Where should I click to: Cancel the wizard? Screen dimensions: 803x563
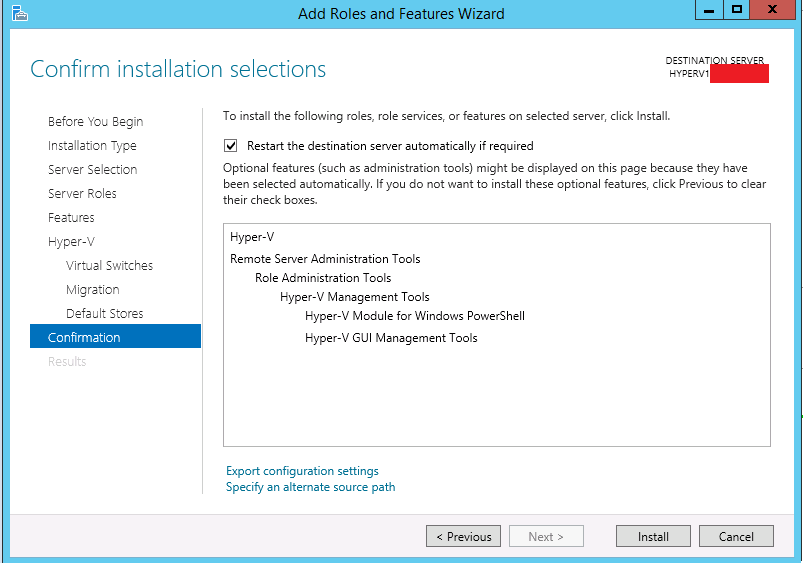point(736,536)
